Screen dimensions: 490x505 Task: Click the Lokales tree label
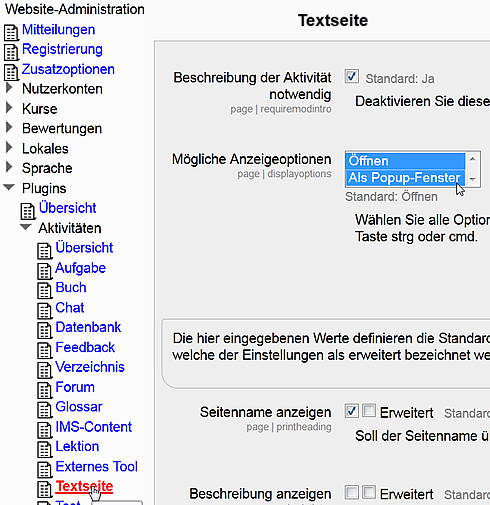click(x=45, y=149)
